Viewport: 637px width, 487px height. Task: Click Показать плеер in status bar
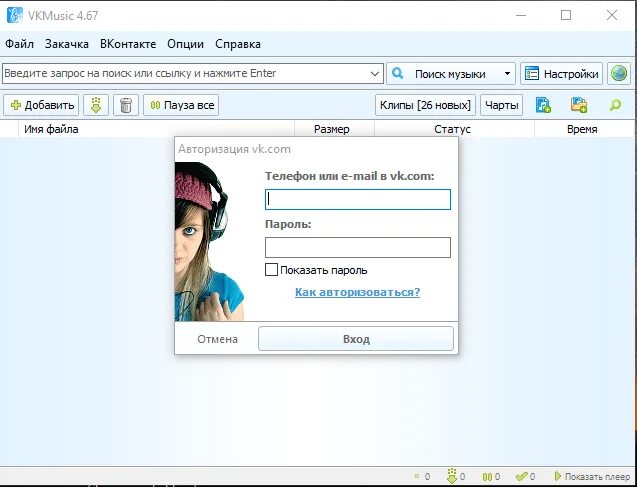pyautogui.click(x=593, y=476)
